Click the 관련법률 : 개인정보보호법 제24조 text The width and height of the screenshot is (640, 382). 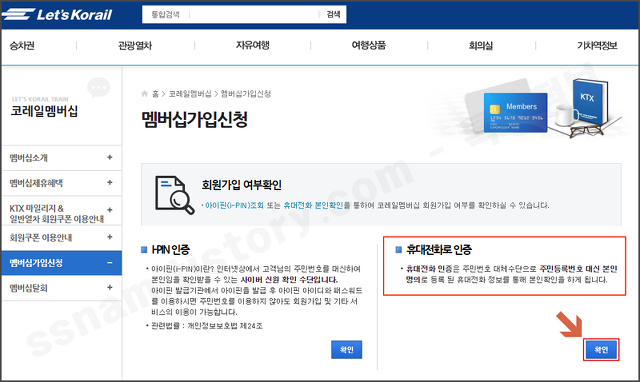point(207,326)
